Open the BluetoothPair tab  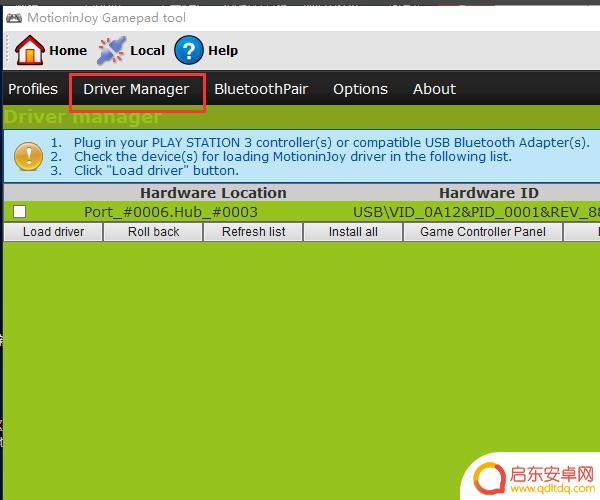click(x=261, y=89)
